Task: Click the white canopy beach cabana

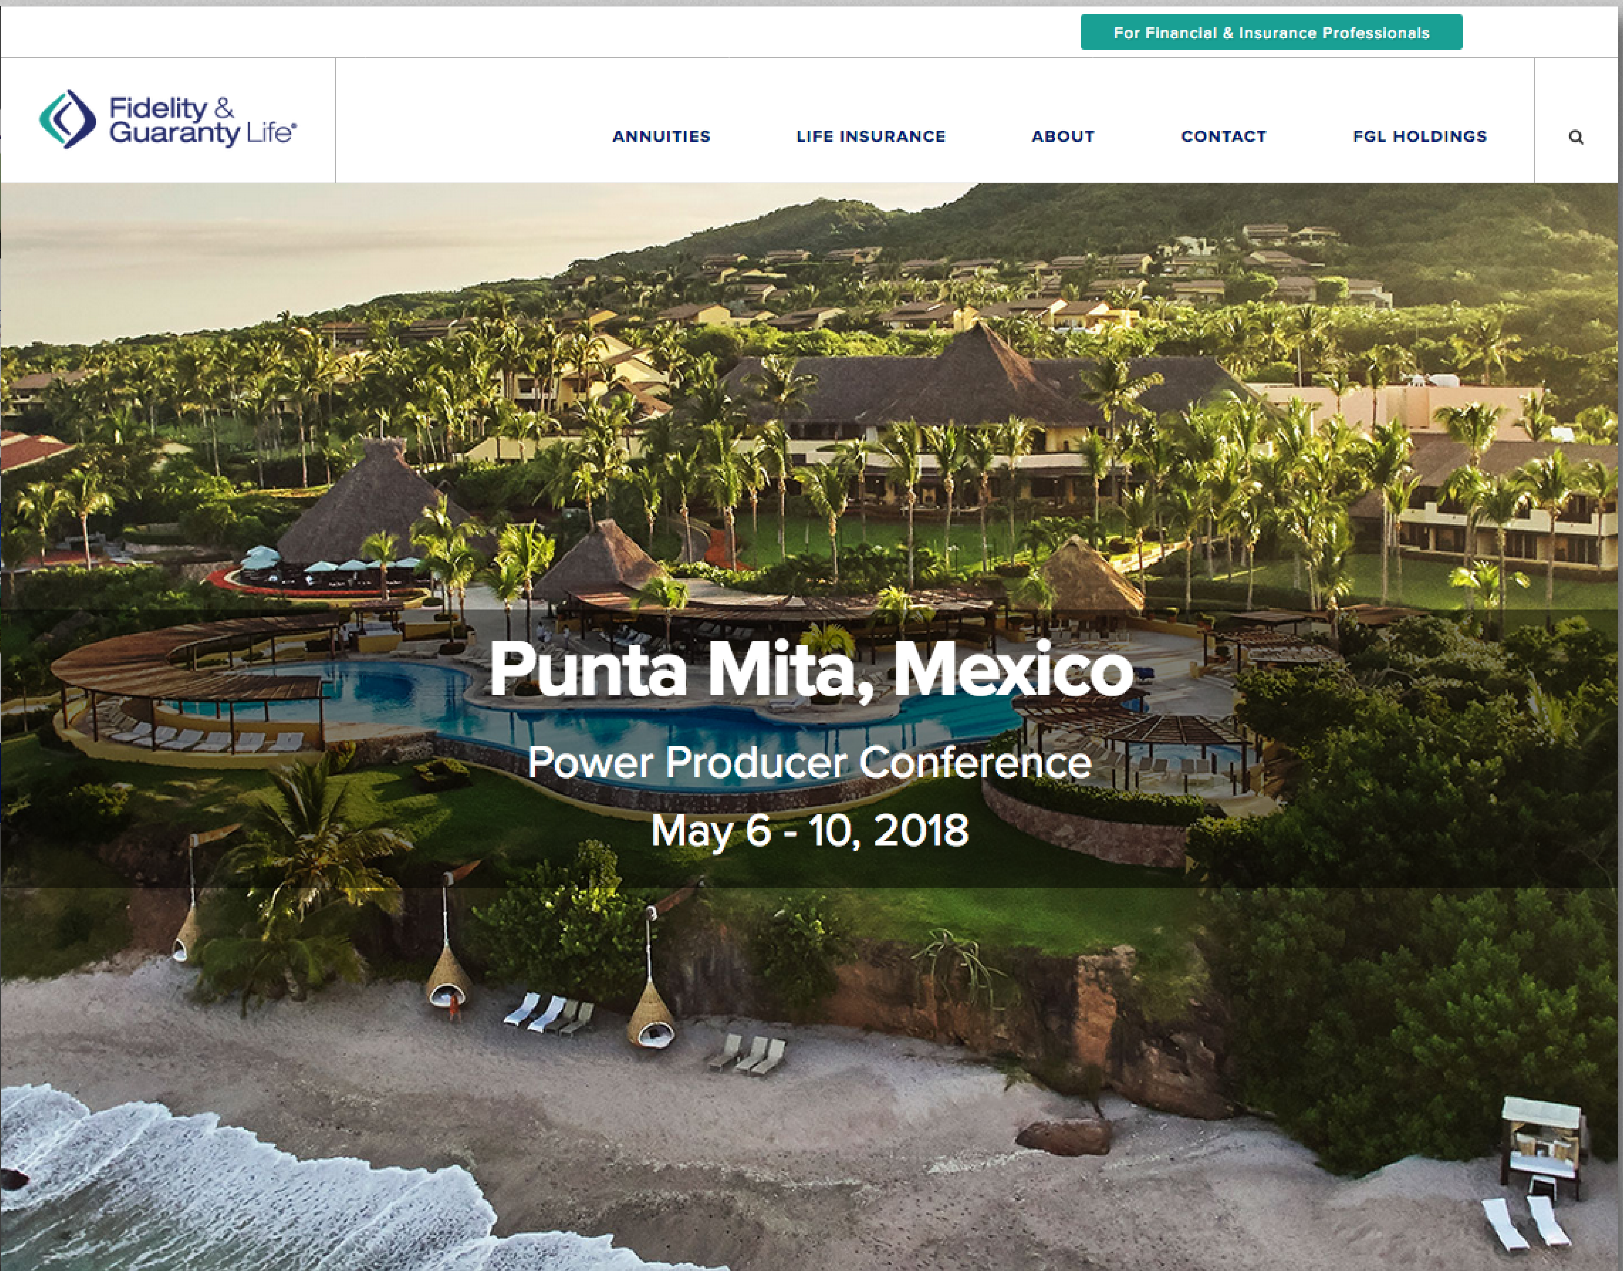Action: click(x=1541, y=1145)
